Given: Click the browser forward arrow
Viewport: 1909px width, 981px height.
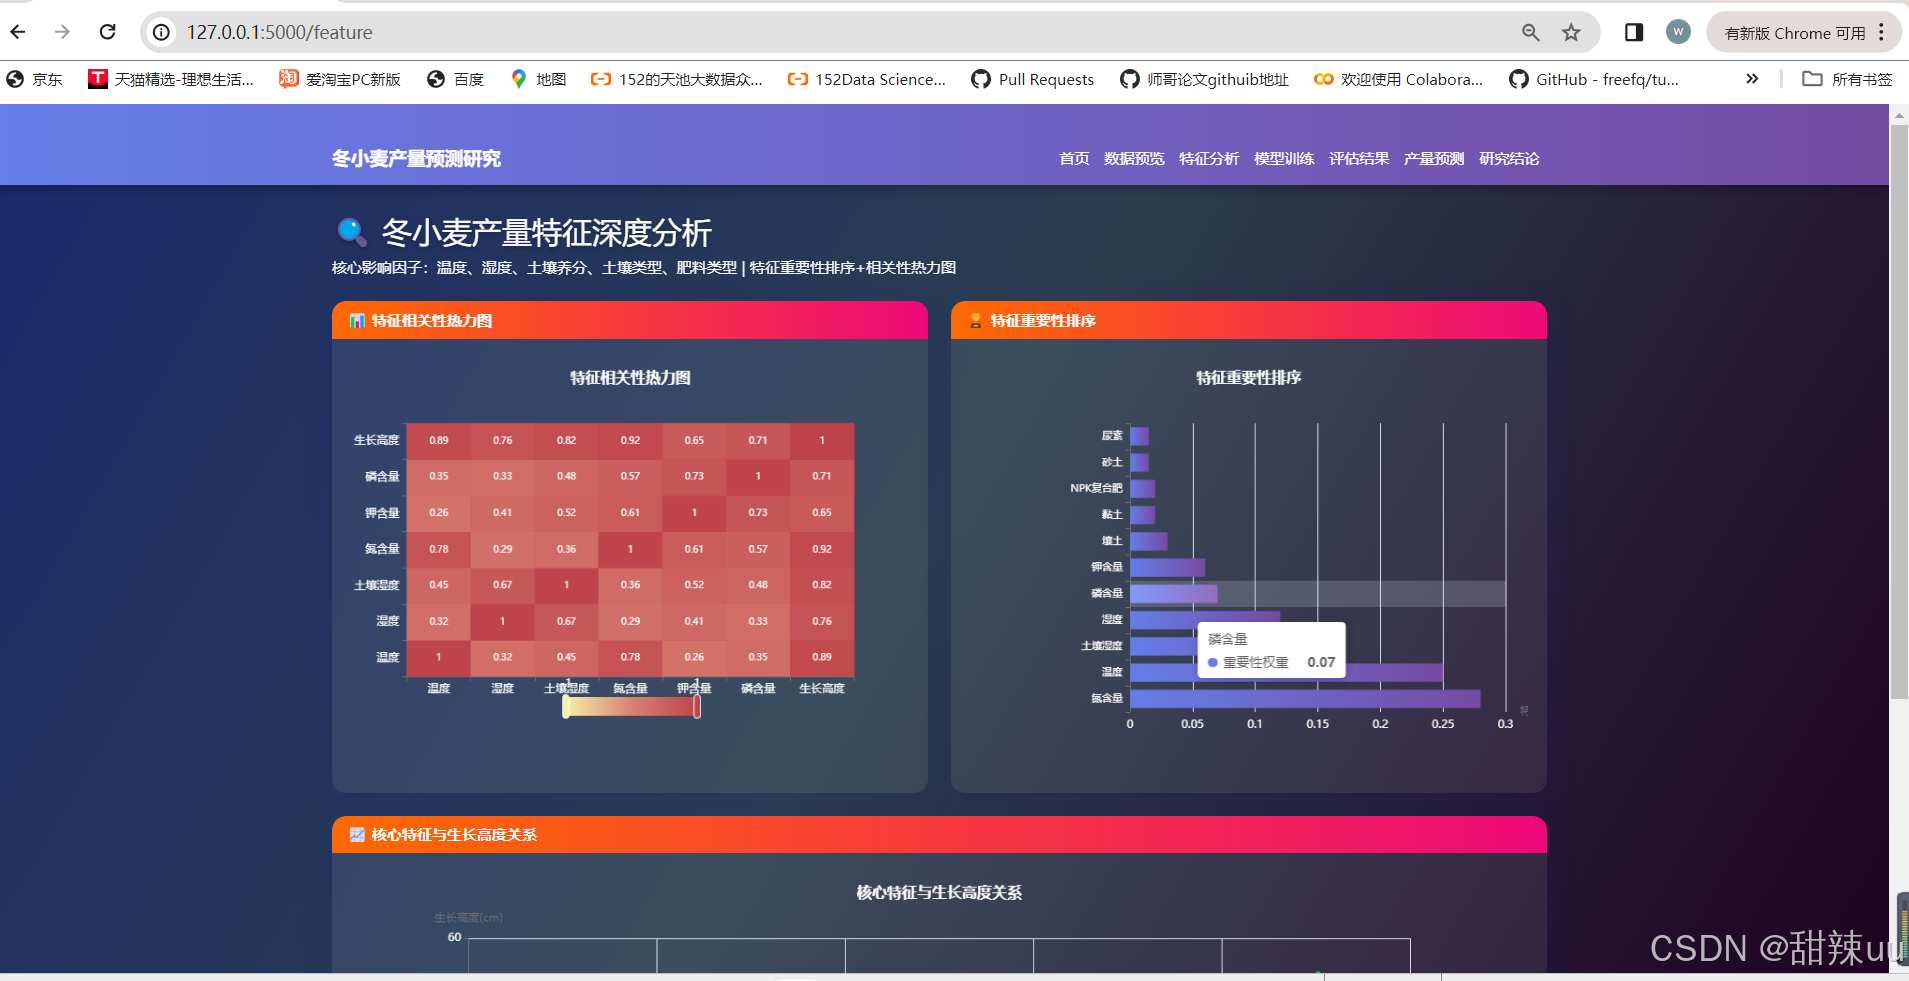Looking at the screenshot, I should coord(62,32).
